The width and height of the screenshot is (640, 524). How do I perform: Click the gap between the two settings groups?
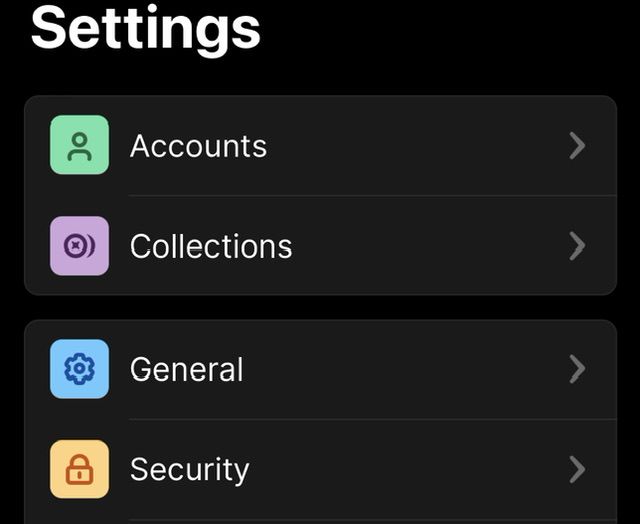point(320,308)
